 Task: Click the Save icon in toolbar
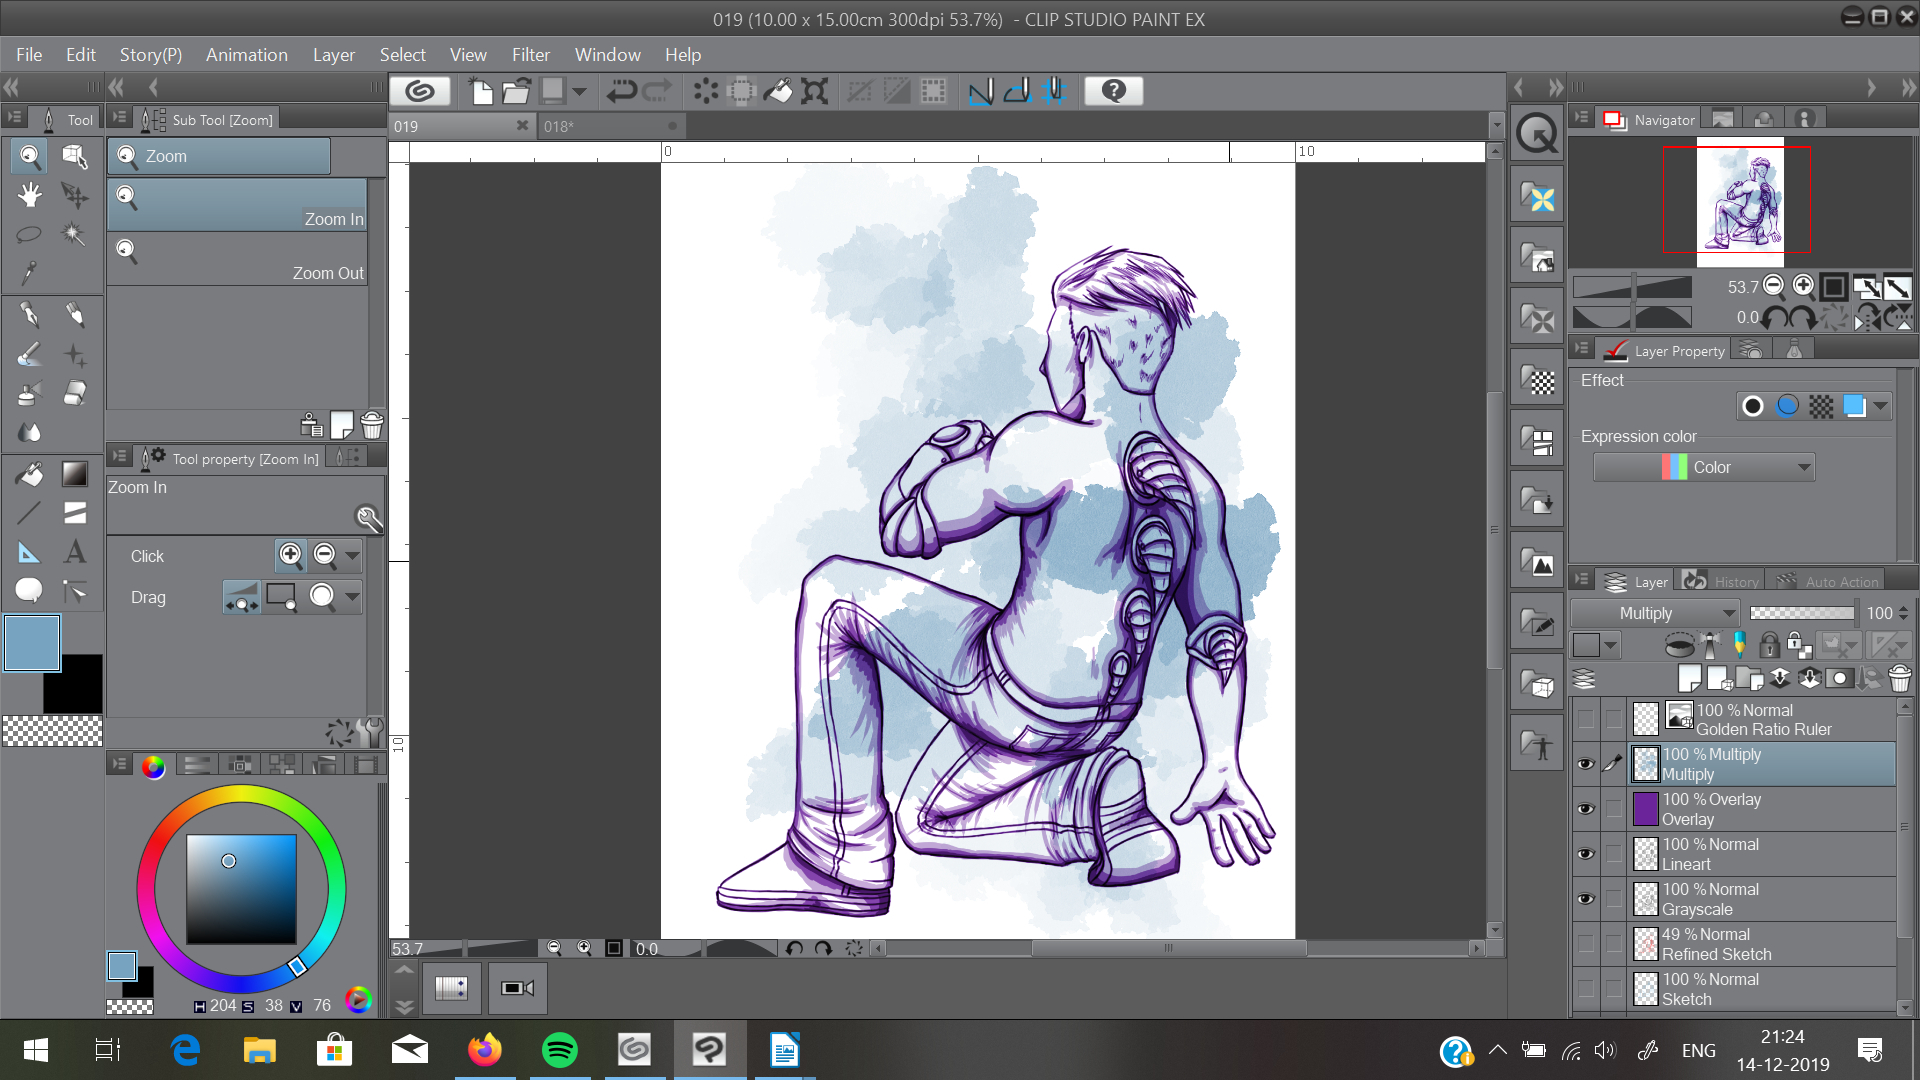coord(552,91)
